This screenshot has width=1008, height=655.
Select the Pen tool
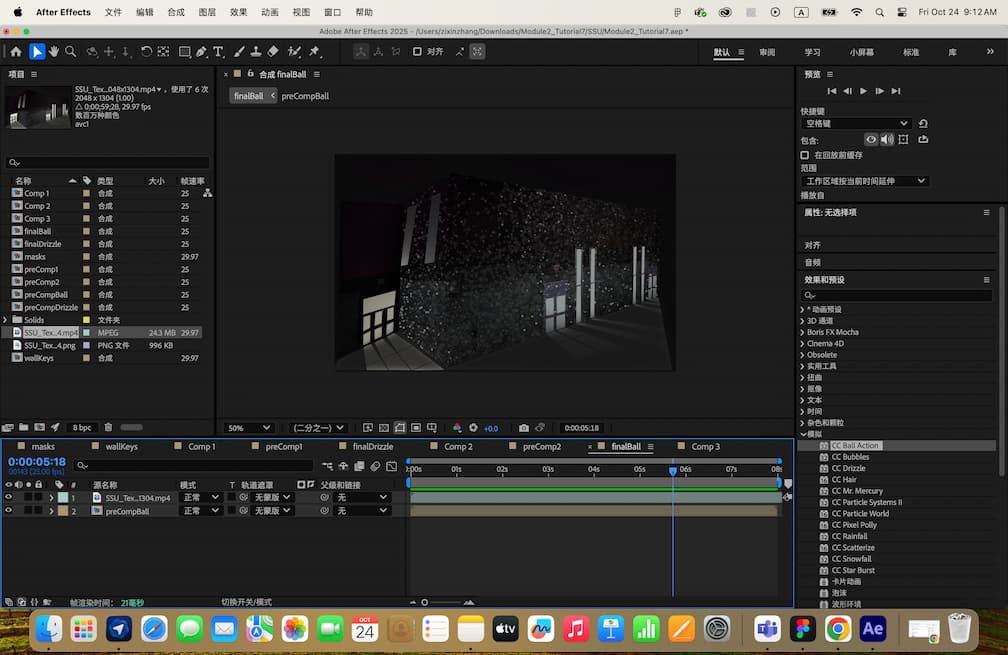click(202, 51)
